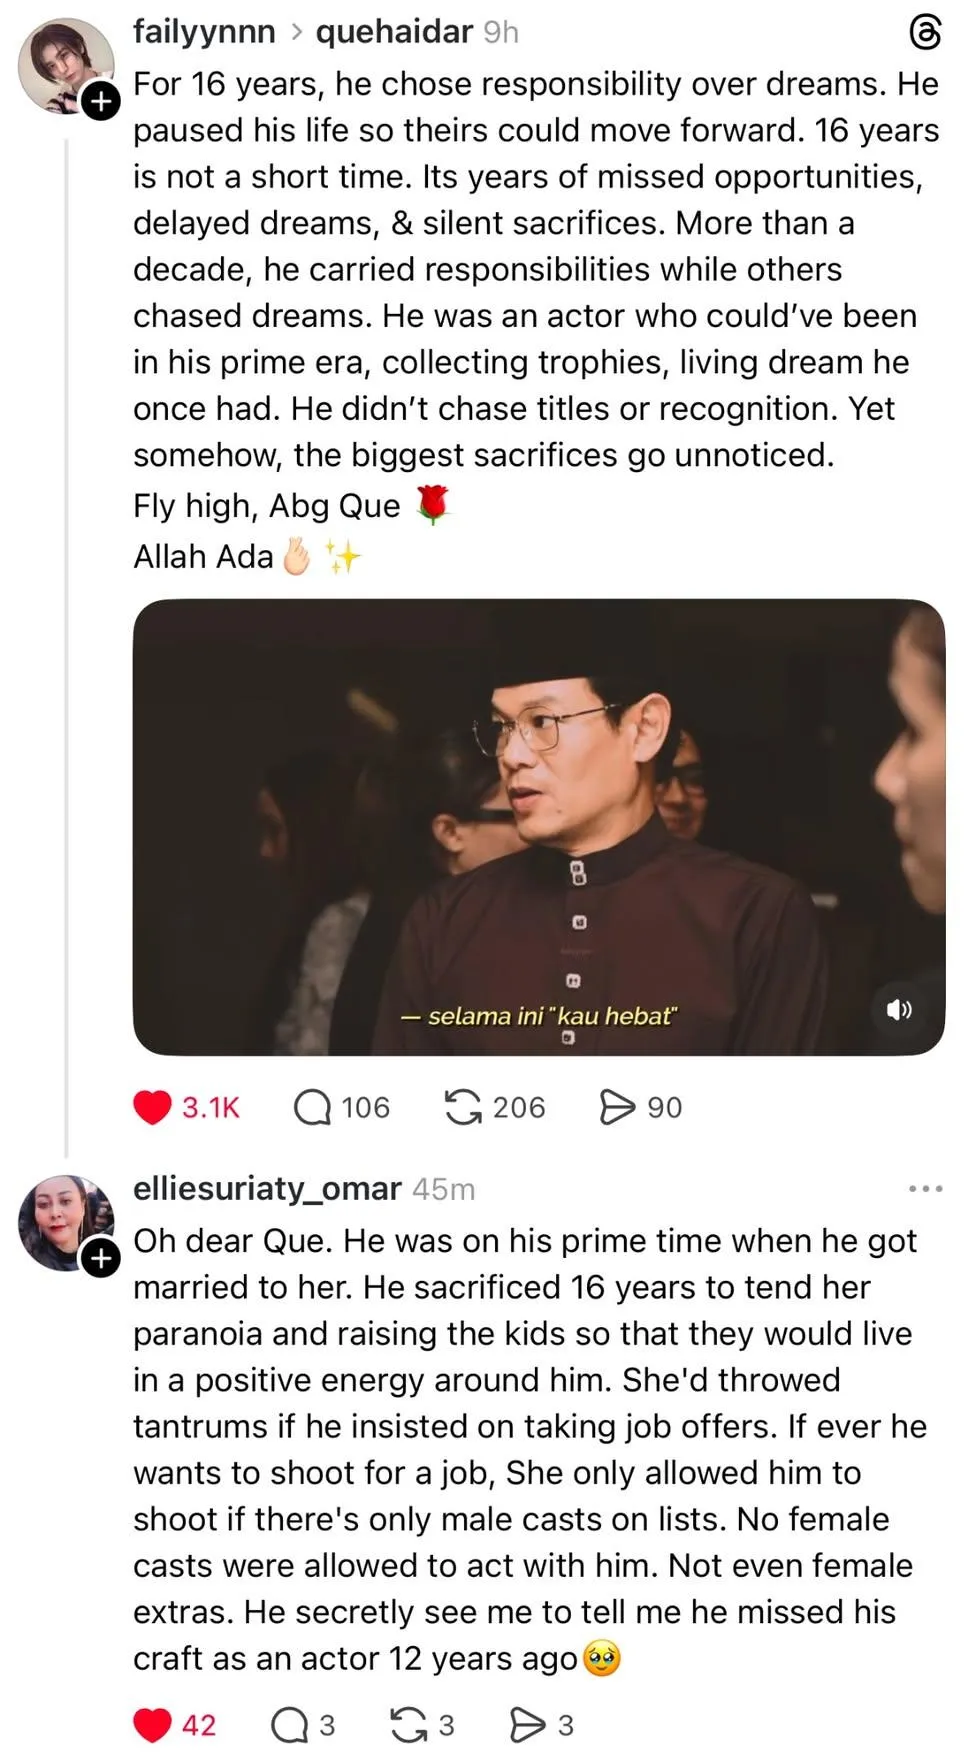Open quehaidar profile link

393,32
